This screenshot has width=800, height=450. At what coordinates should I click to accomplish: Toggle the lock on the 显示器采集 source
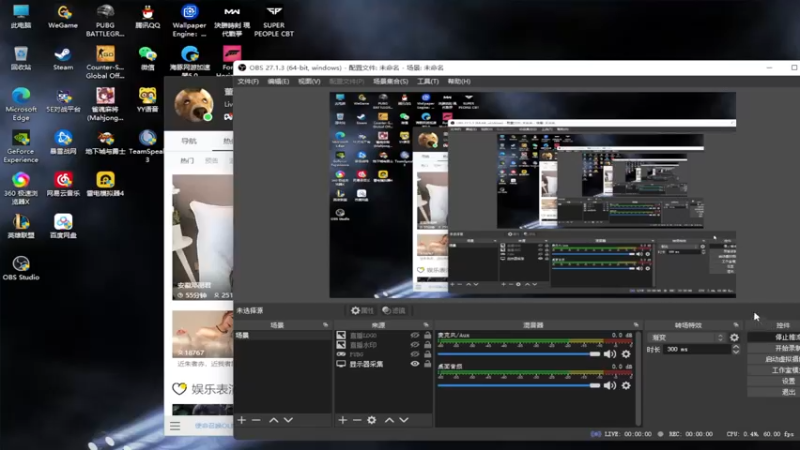click(428, 364)
